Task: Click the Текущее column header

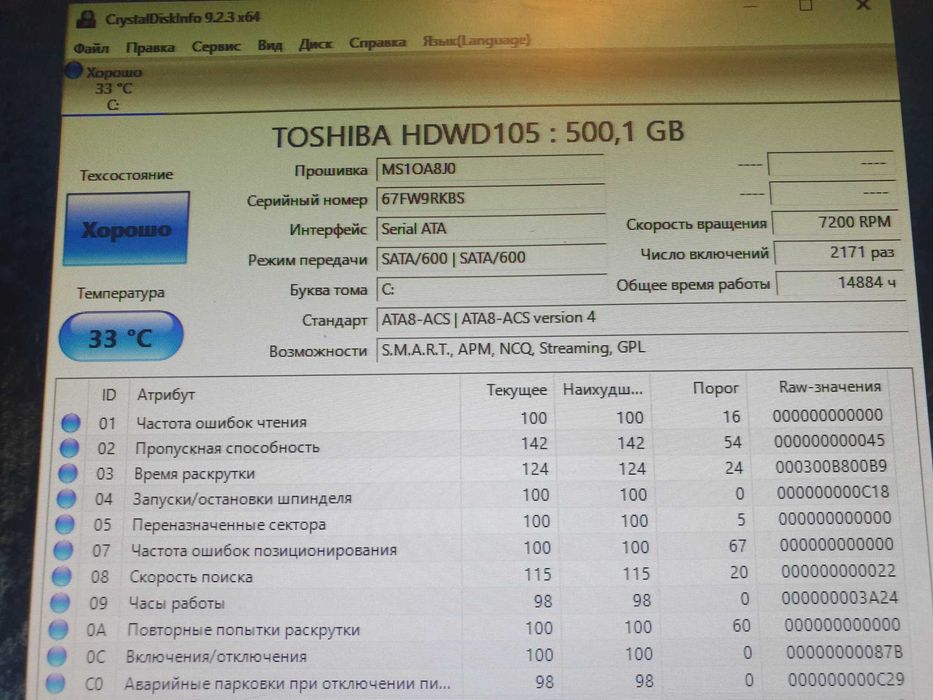Action: pos(516,390)
